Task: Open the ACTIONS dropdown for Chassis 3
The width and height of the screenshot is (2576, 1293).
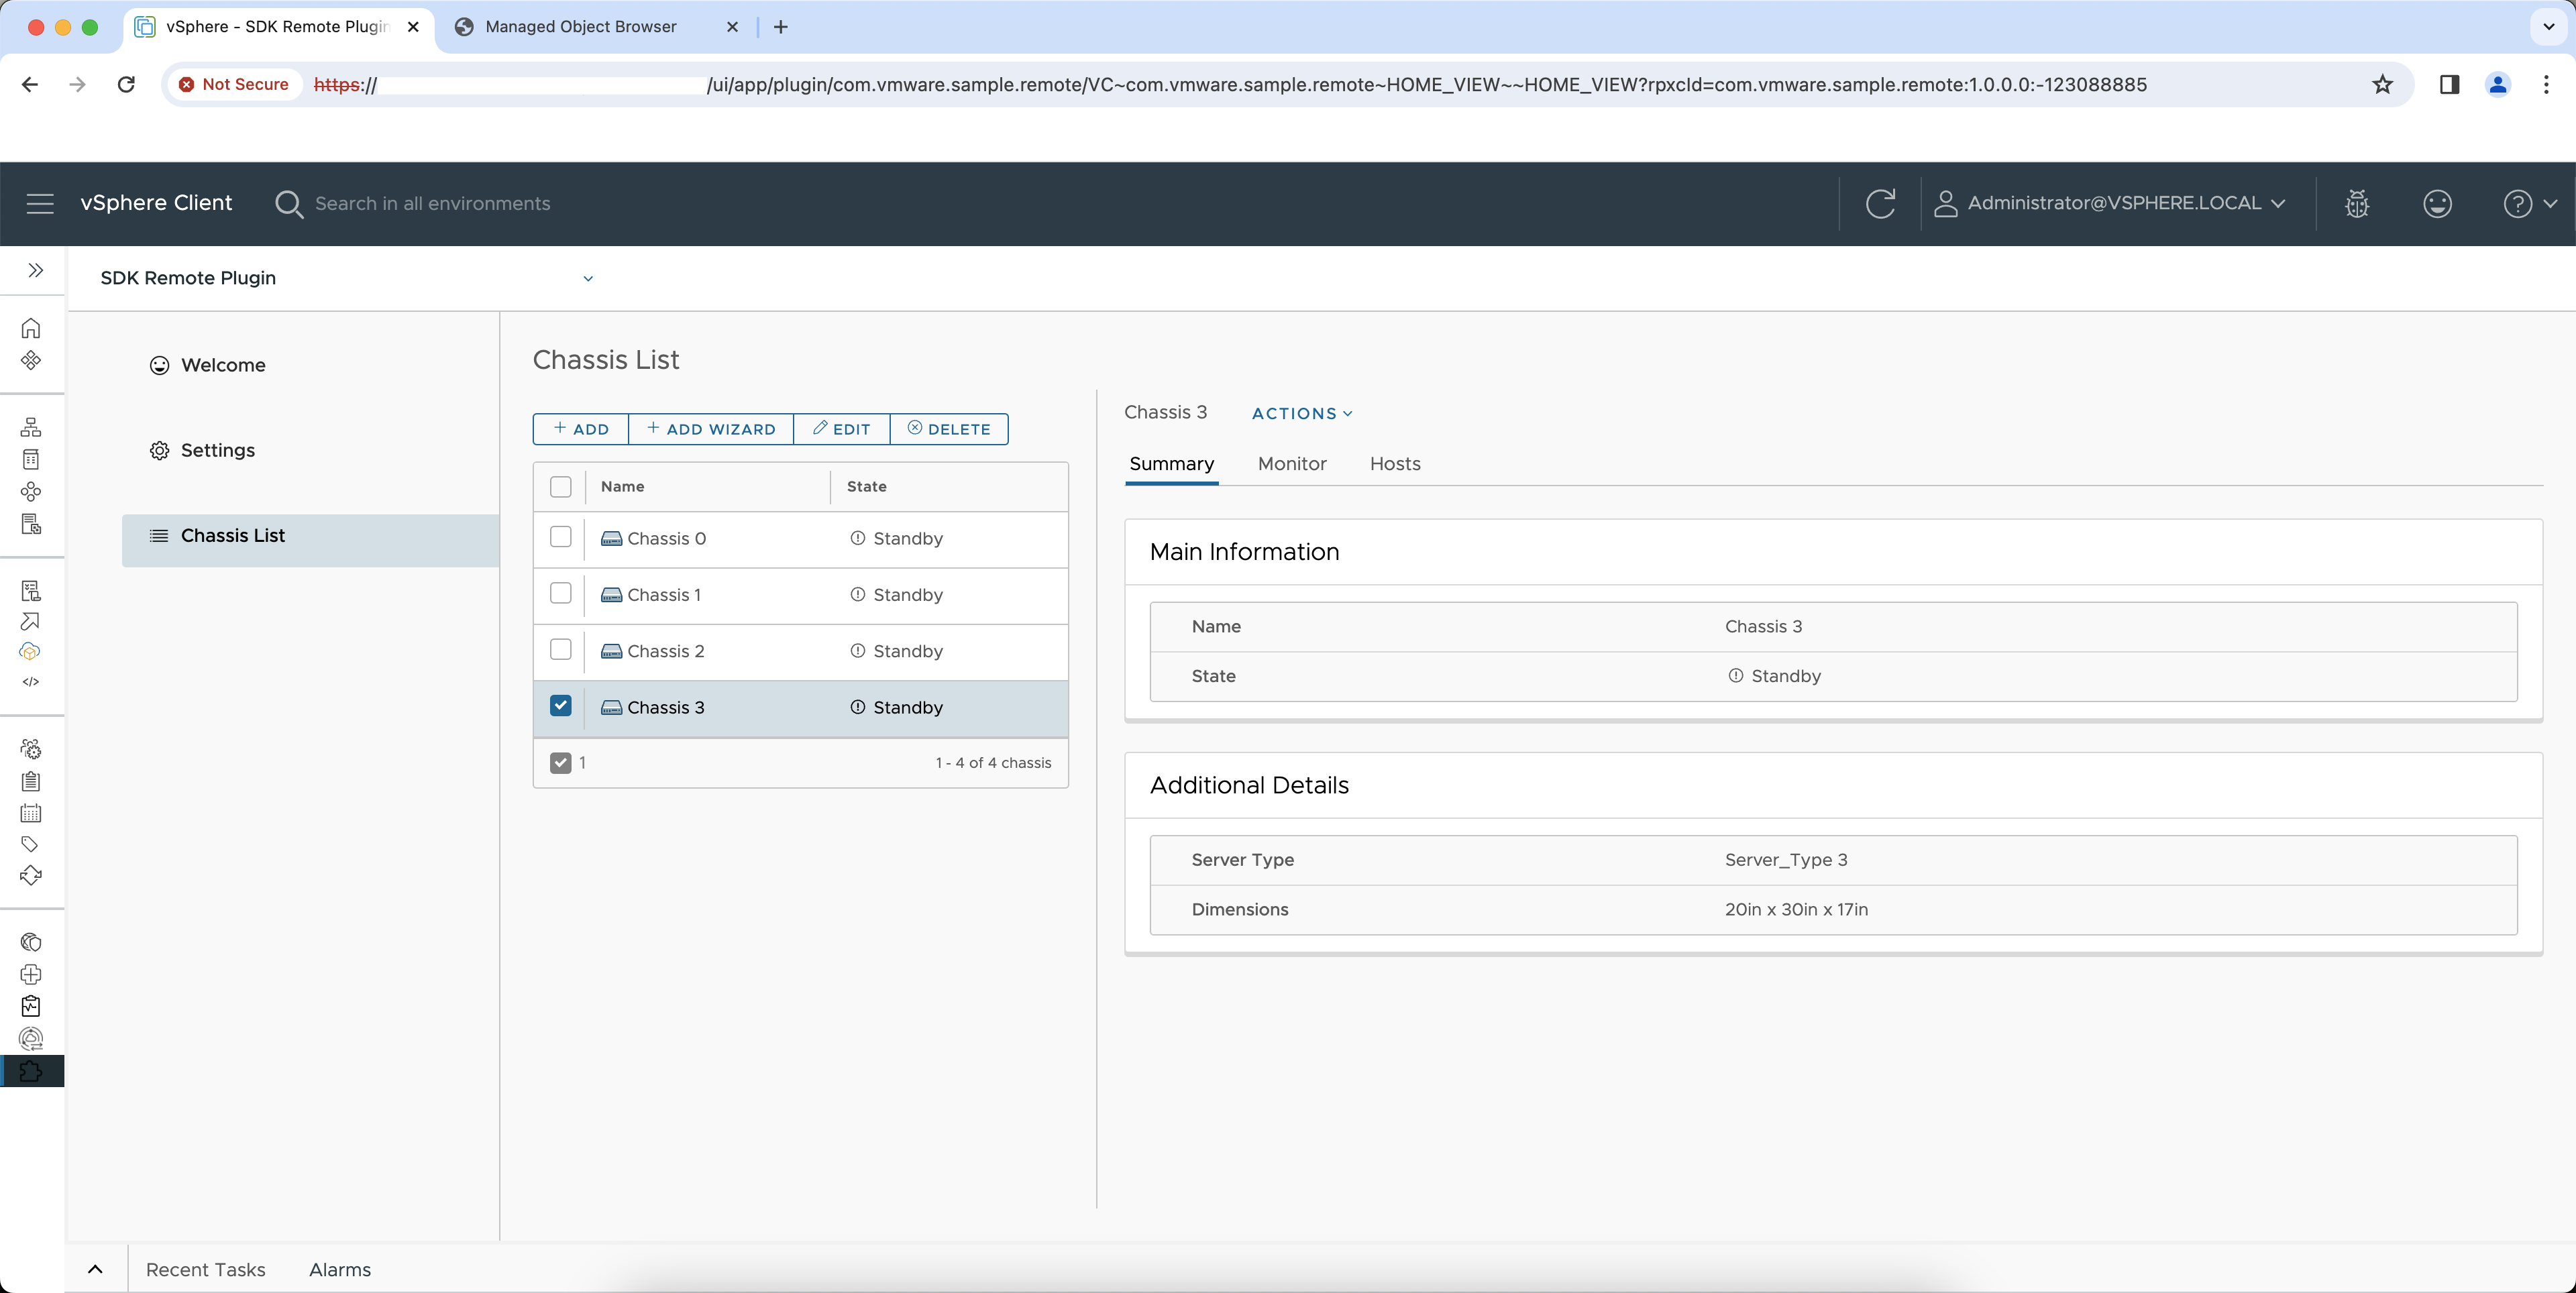Action: (x=1301, y=413)
